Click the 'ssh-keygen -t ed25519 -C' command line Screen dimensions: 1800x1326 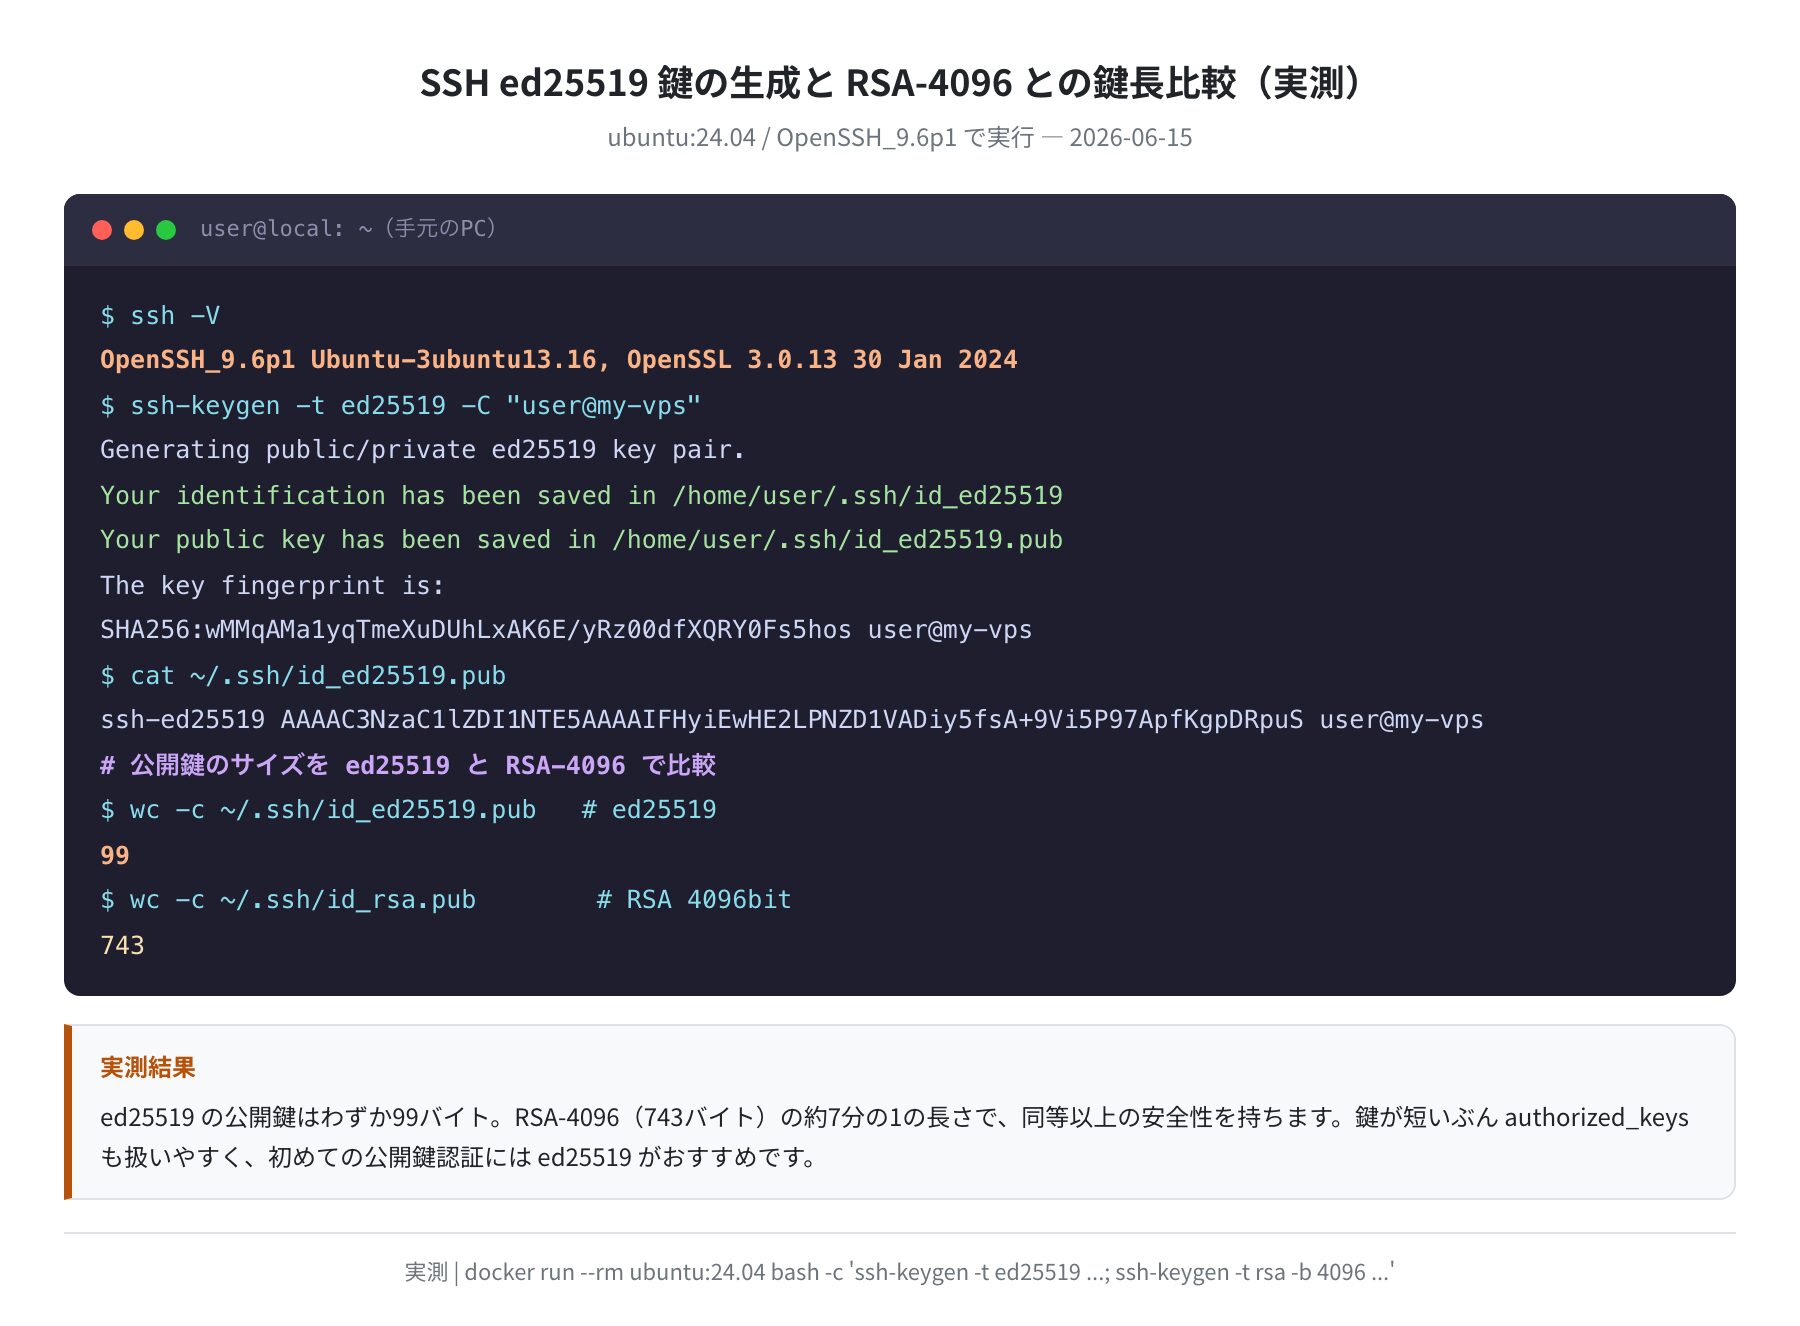point(401,406)
